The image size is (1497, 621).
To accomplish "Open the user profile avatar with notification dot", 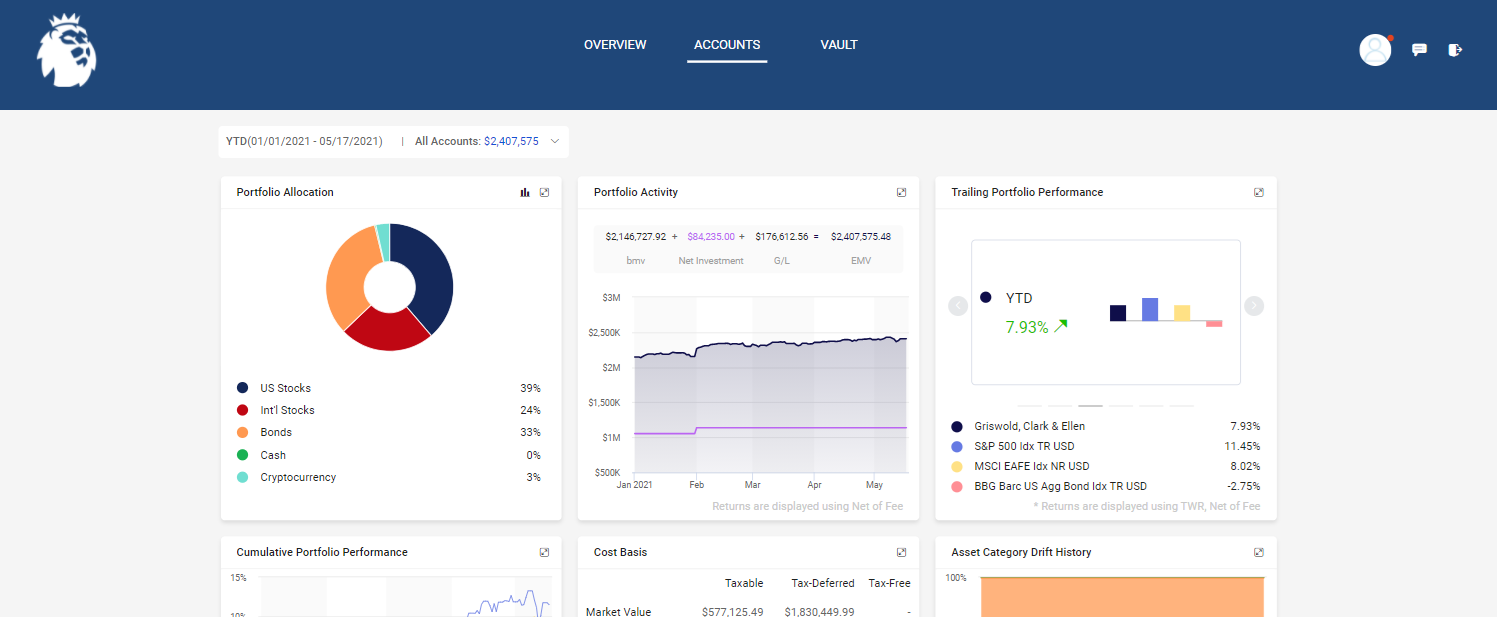I will pos(1374,49).
